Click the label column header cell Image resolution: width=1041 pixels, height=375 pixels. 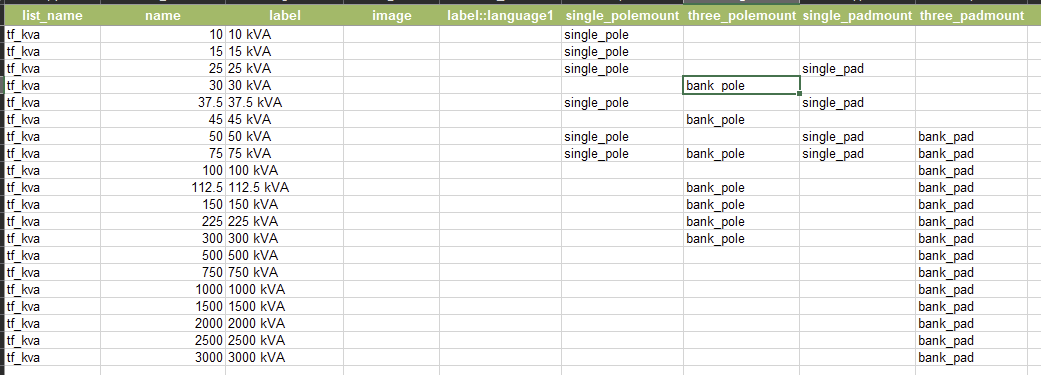(285, 15)
